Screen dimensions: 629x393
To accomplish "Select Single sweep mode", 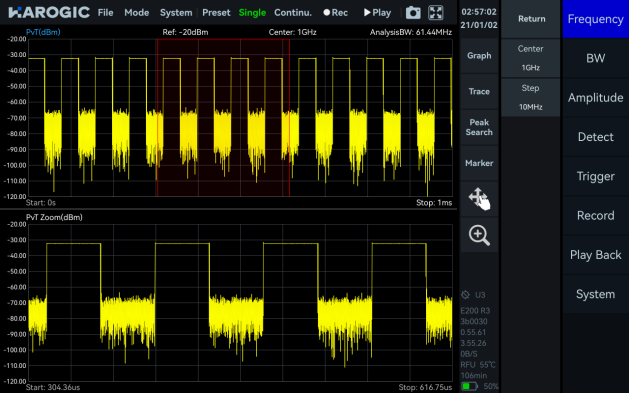I will tap(252, 13).
